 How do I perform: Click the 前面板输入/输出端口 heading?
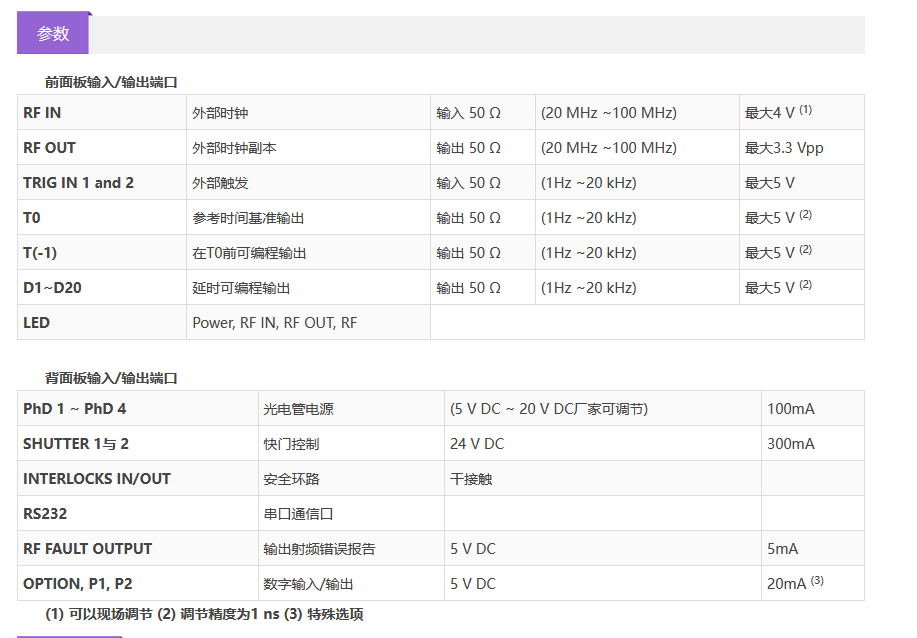coord(111,82)
